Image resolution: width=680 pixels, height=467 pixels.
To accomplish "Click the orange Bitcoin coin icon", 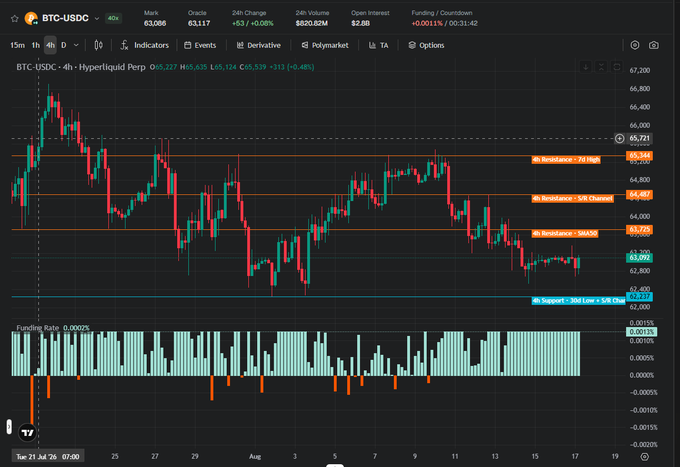I will pyautogui.click(x=31, y=18).
